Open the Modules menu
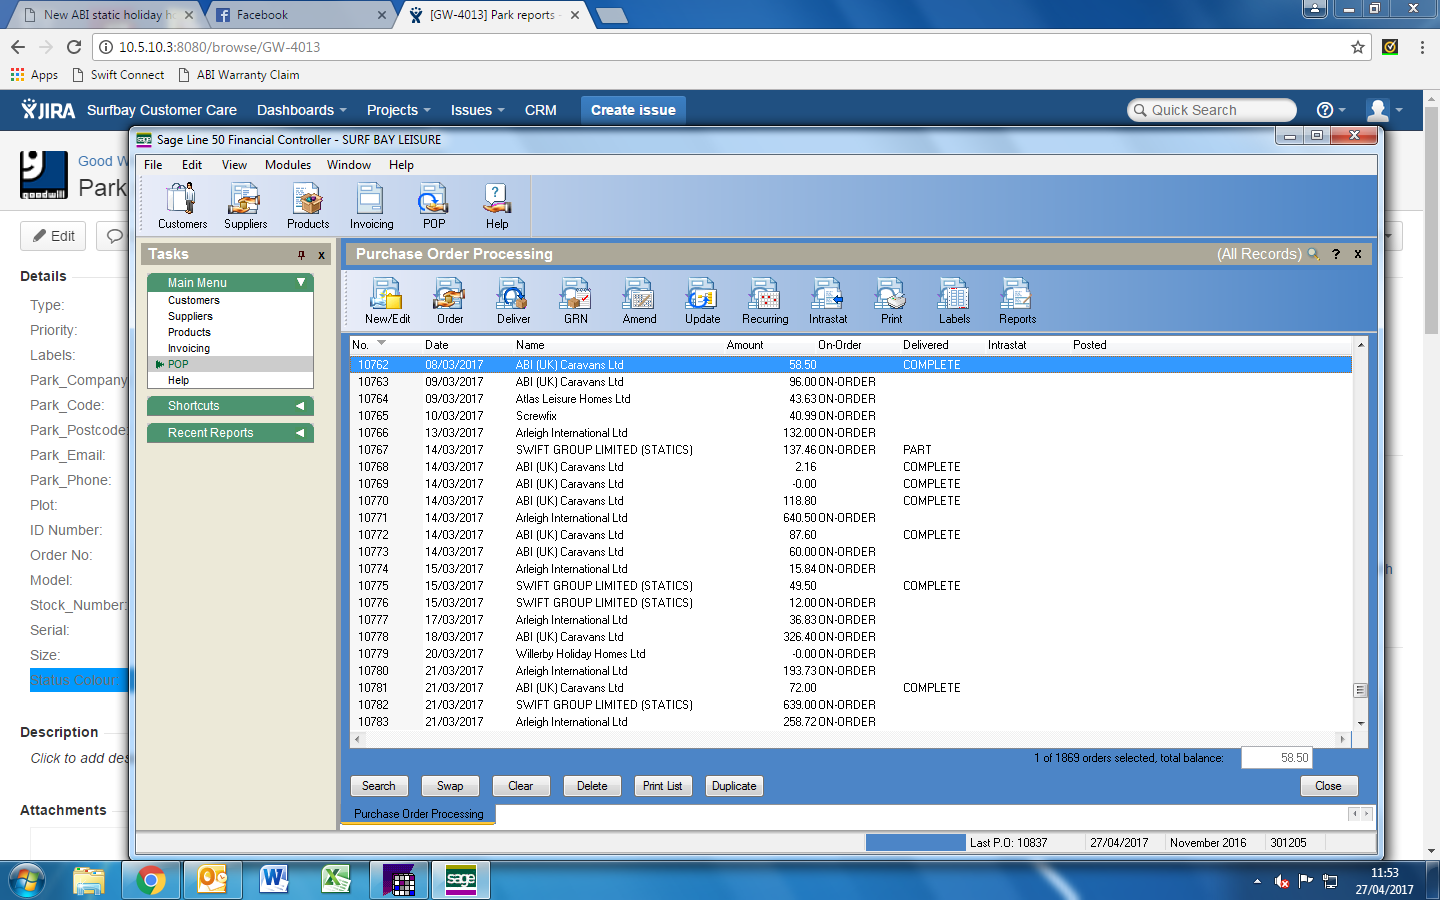The image size is (1440, 900). coord(287,165)
